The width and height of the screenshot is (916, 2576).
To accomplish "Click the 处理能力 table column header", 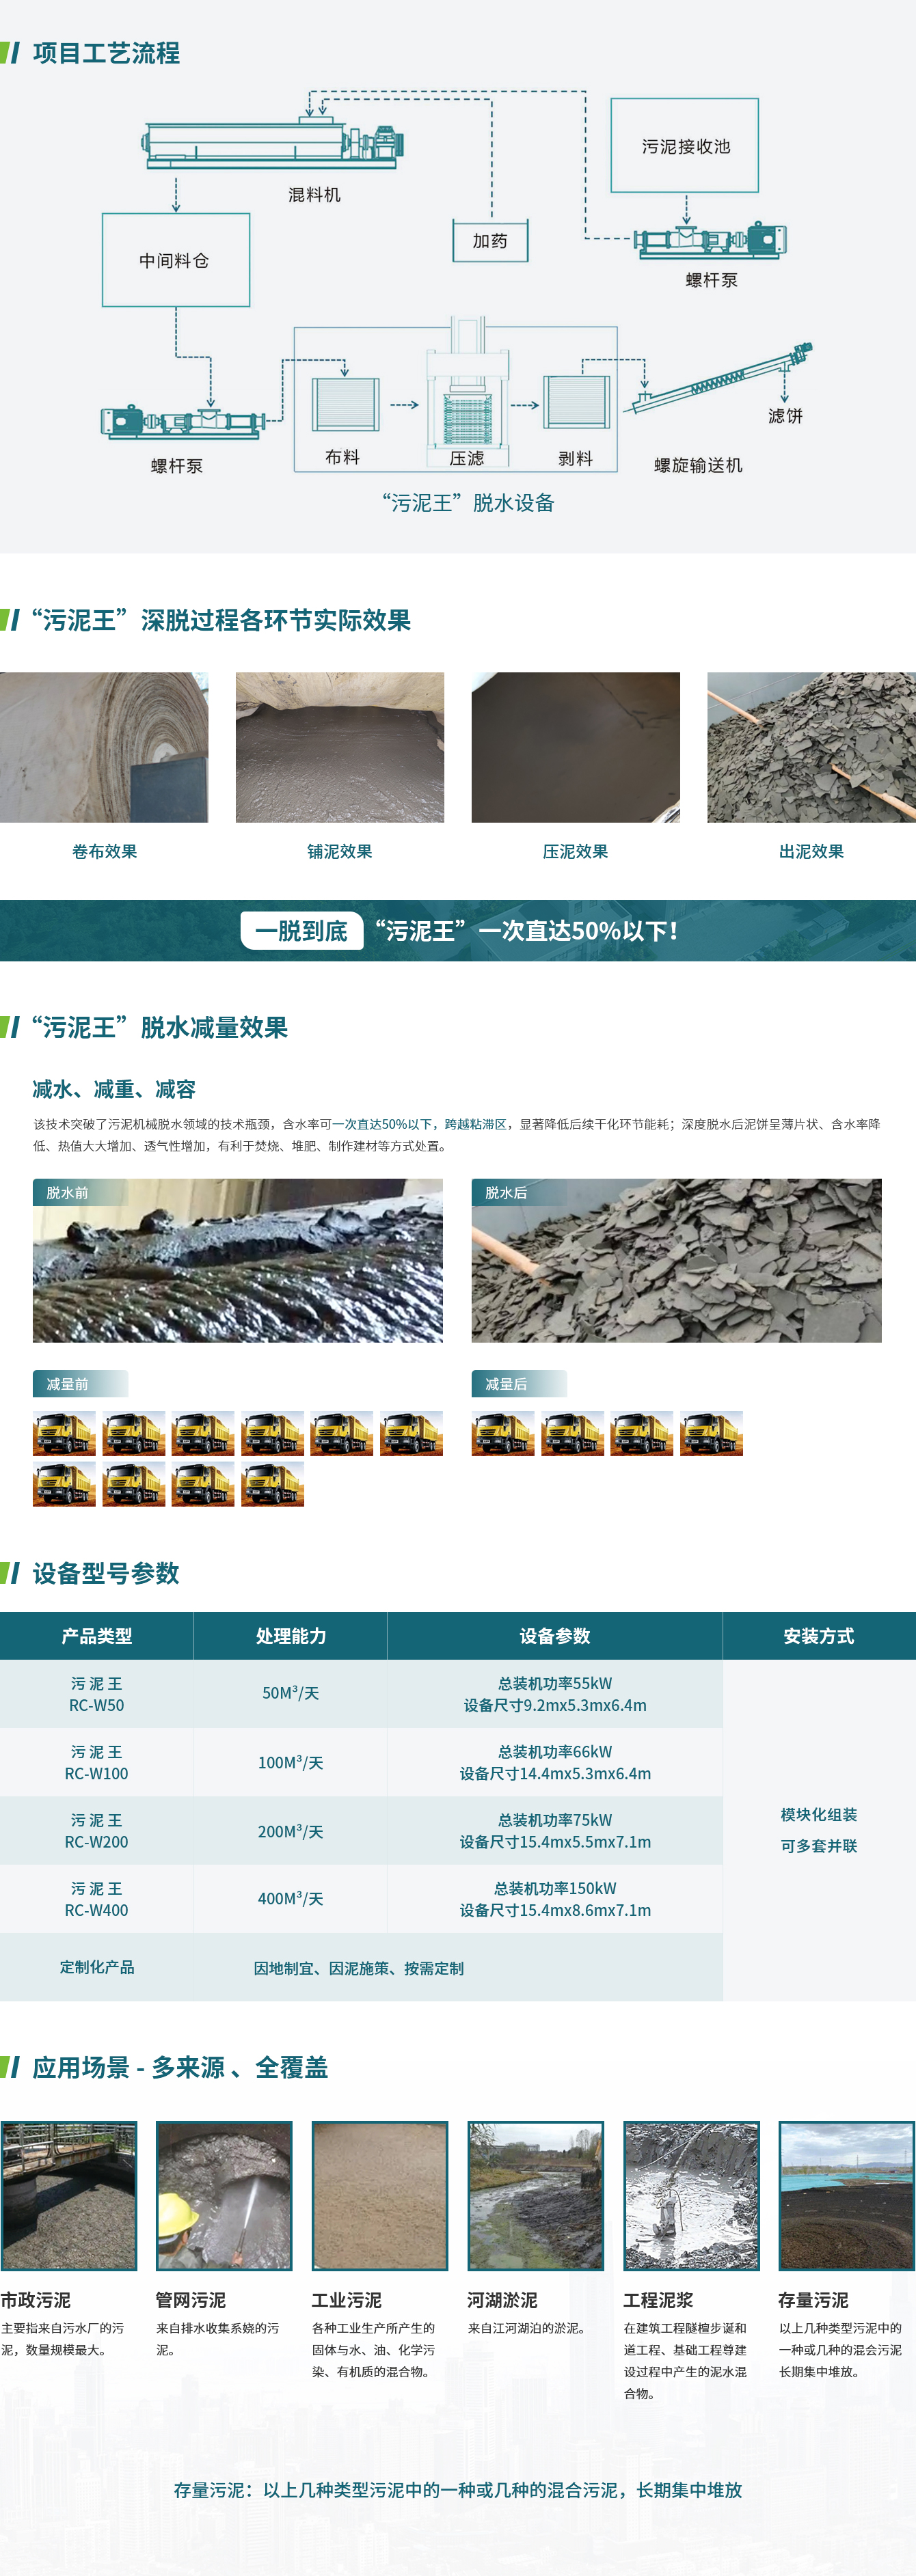I will (290, 1636).
